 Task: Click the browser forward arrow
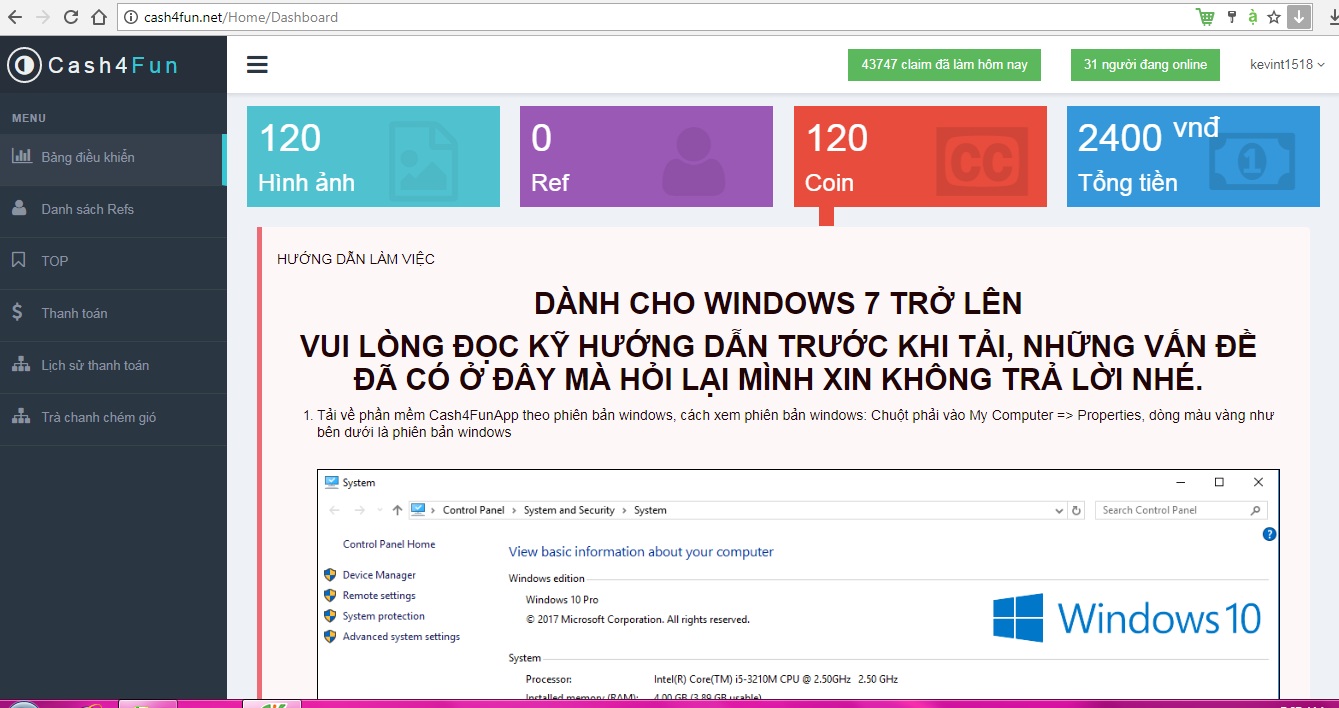point(43,17)
